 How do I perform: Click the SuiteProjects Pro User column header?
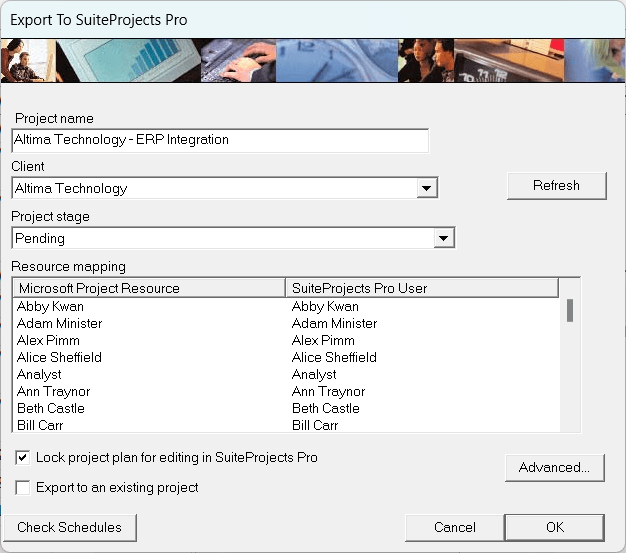click(x=422, y=288)
